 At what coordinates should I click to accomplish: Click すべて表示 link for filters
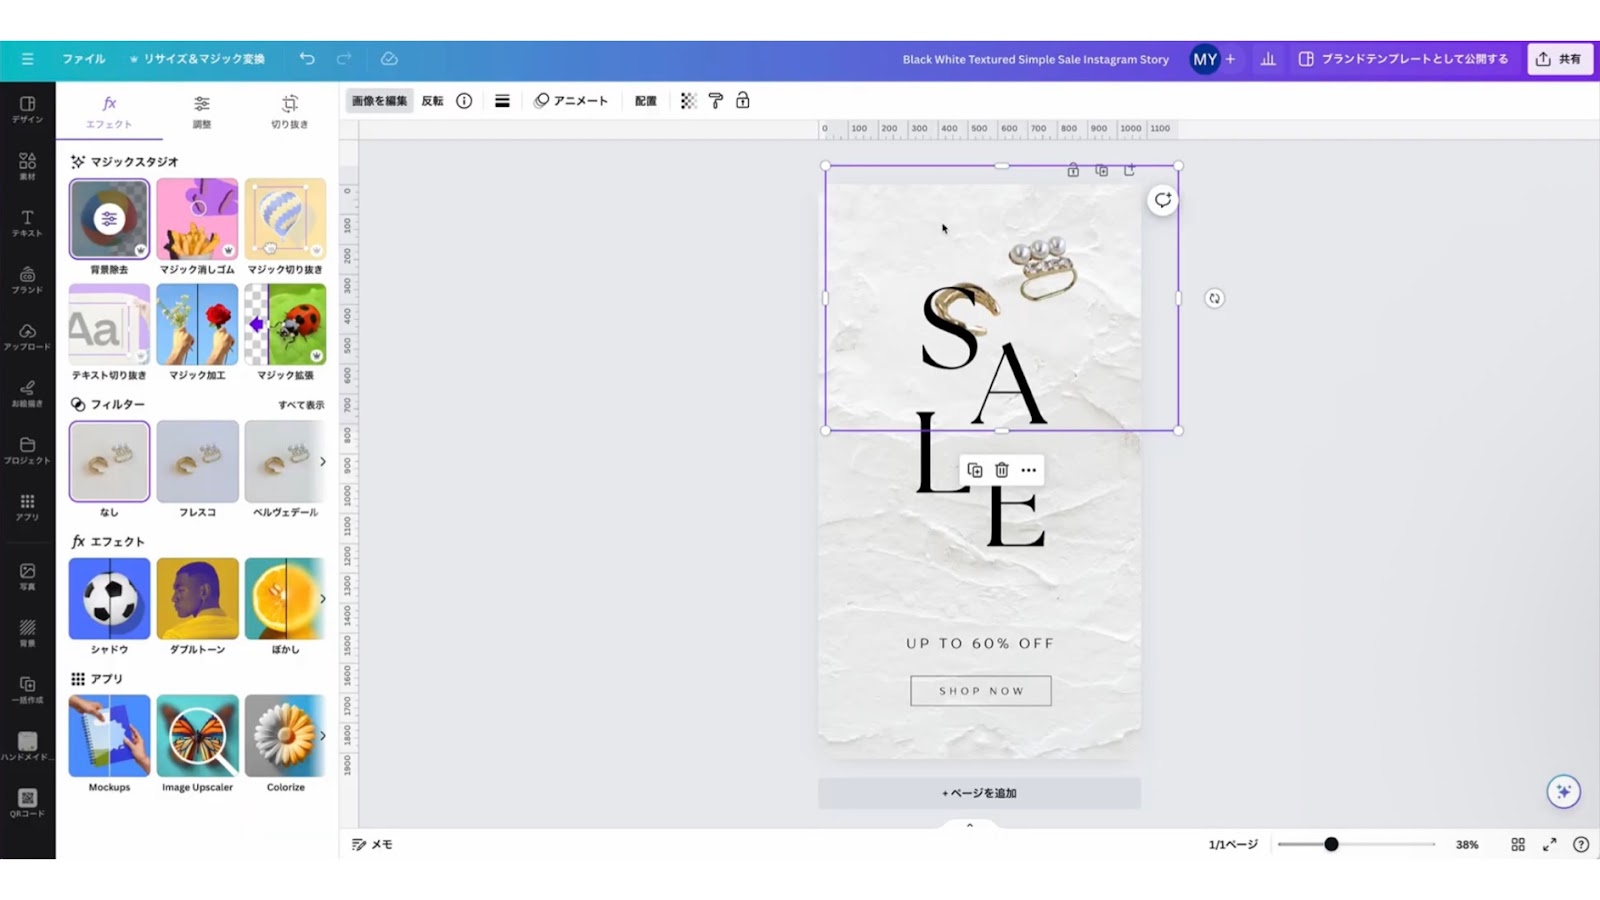pyautogui.click(x=301, y=405)
